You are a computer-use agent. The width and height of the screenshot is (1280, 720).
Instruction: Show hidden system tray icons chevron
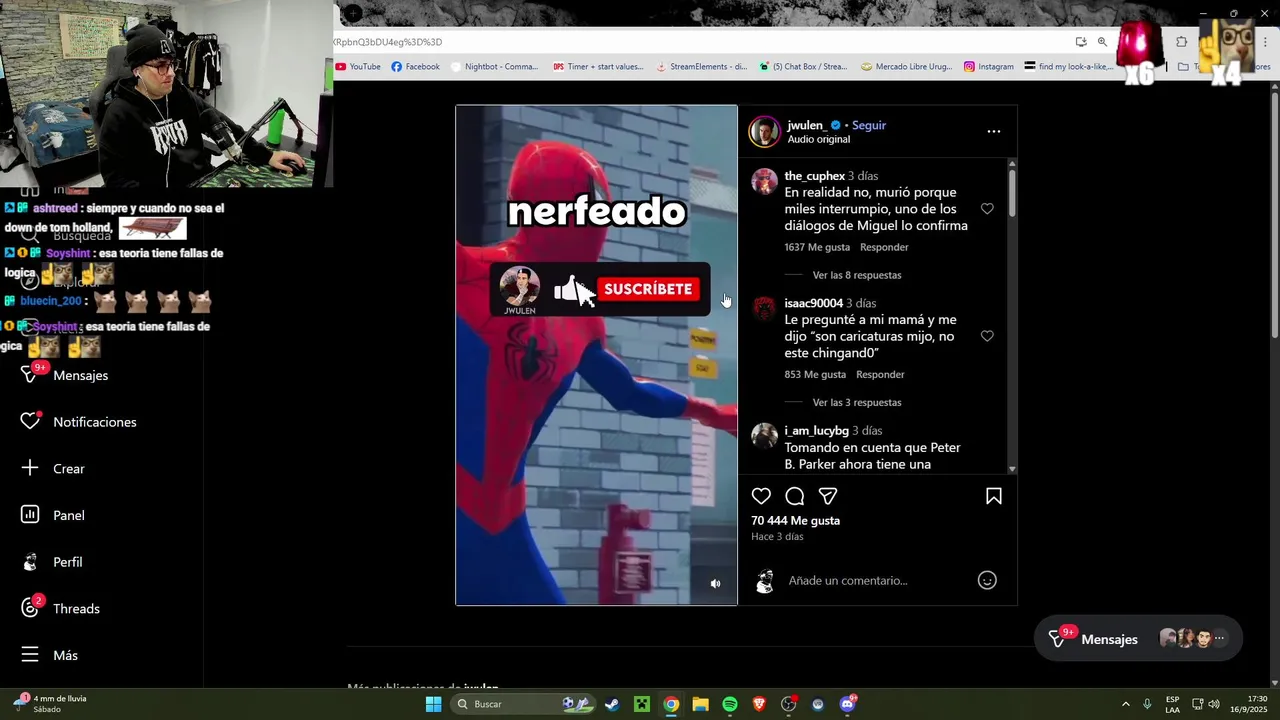tap(1125, 704)
